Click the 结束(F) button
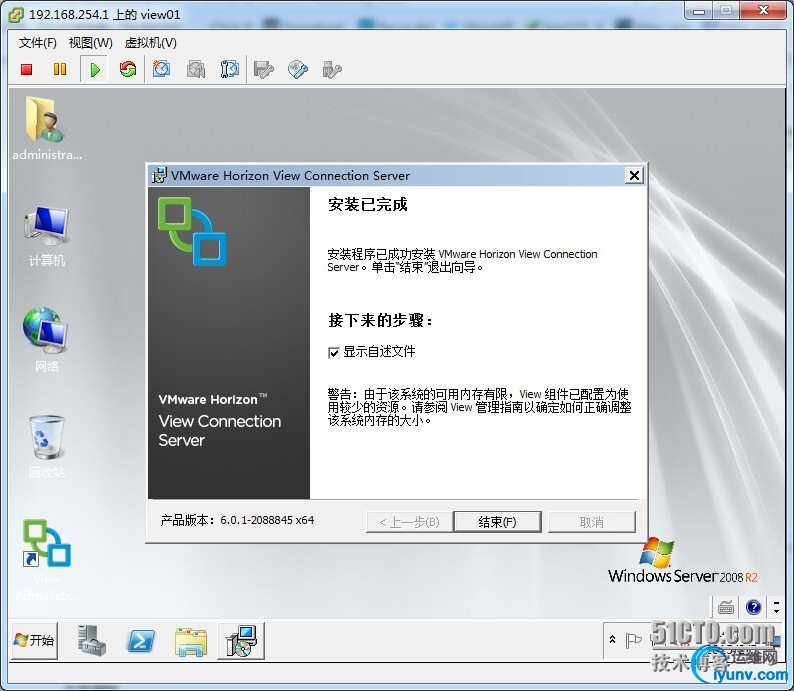Screen dimensions: 794x691 point(497,522)
